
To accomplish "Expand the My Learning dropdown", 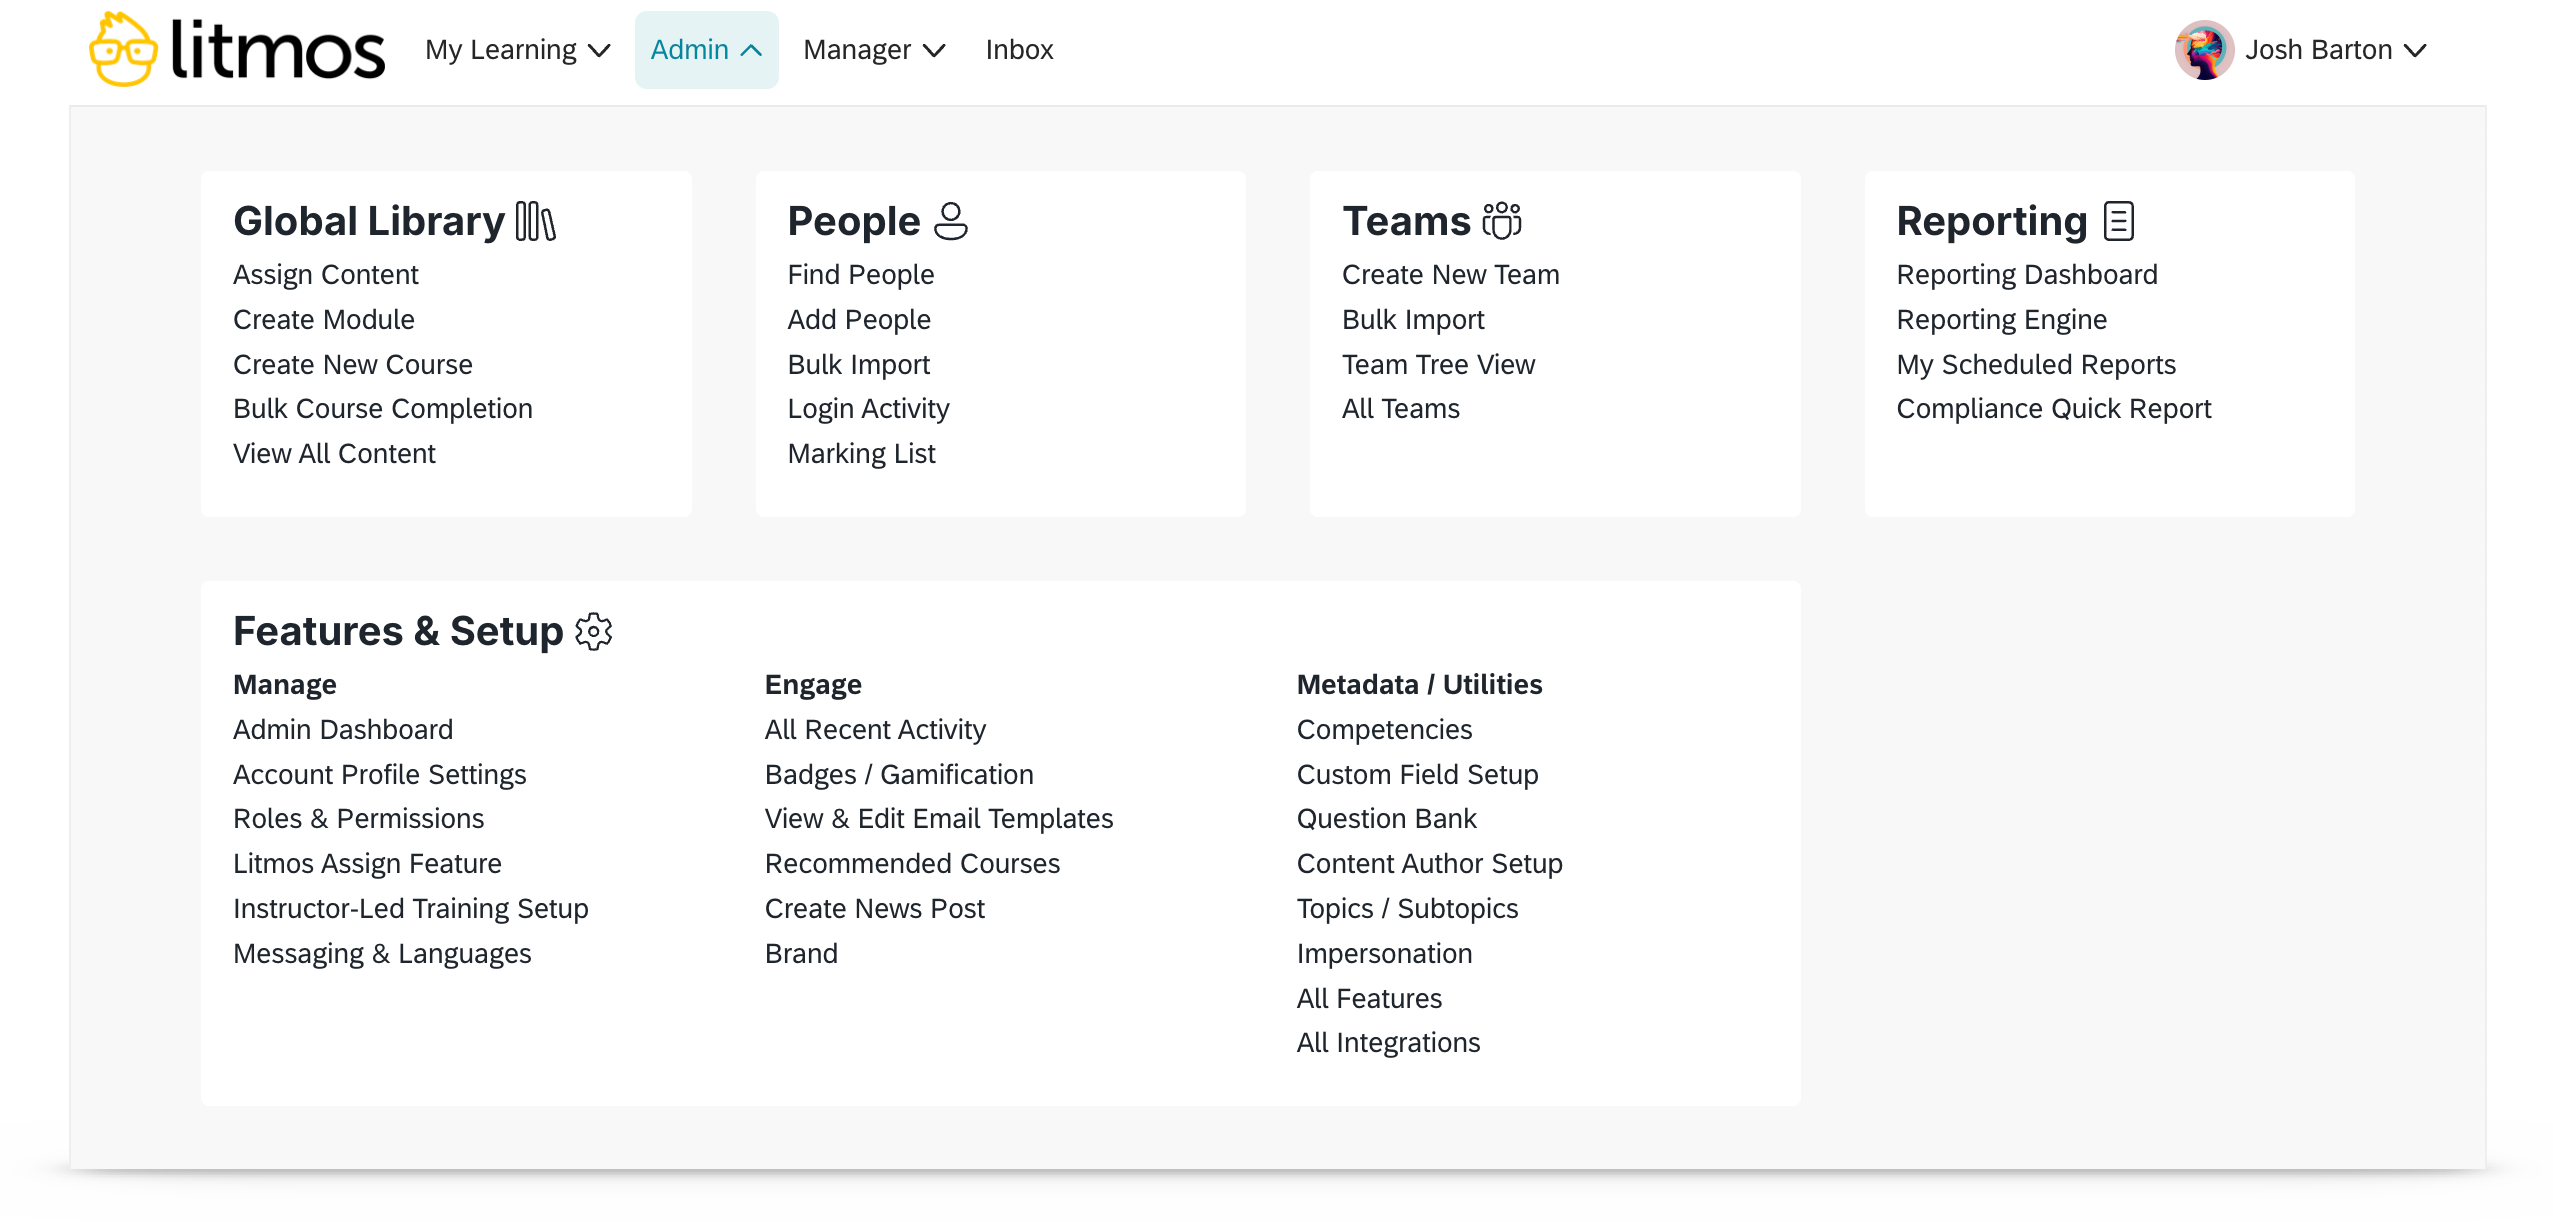I will [517, 50].
